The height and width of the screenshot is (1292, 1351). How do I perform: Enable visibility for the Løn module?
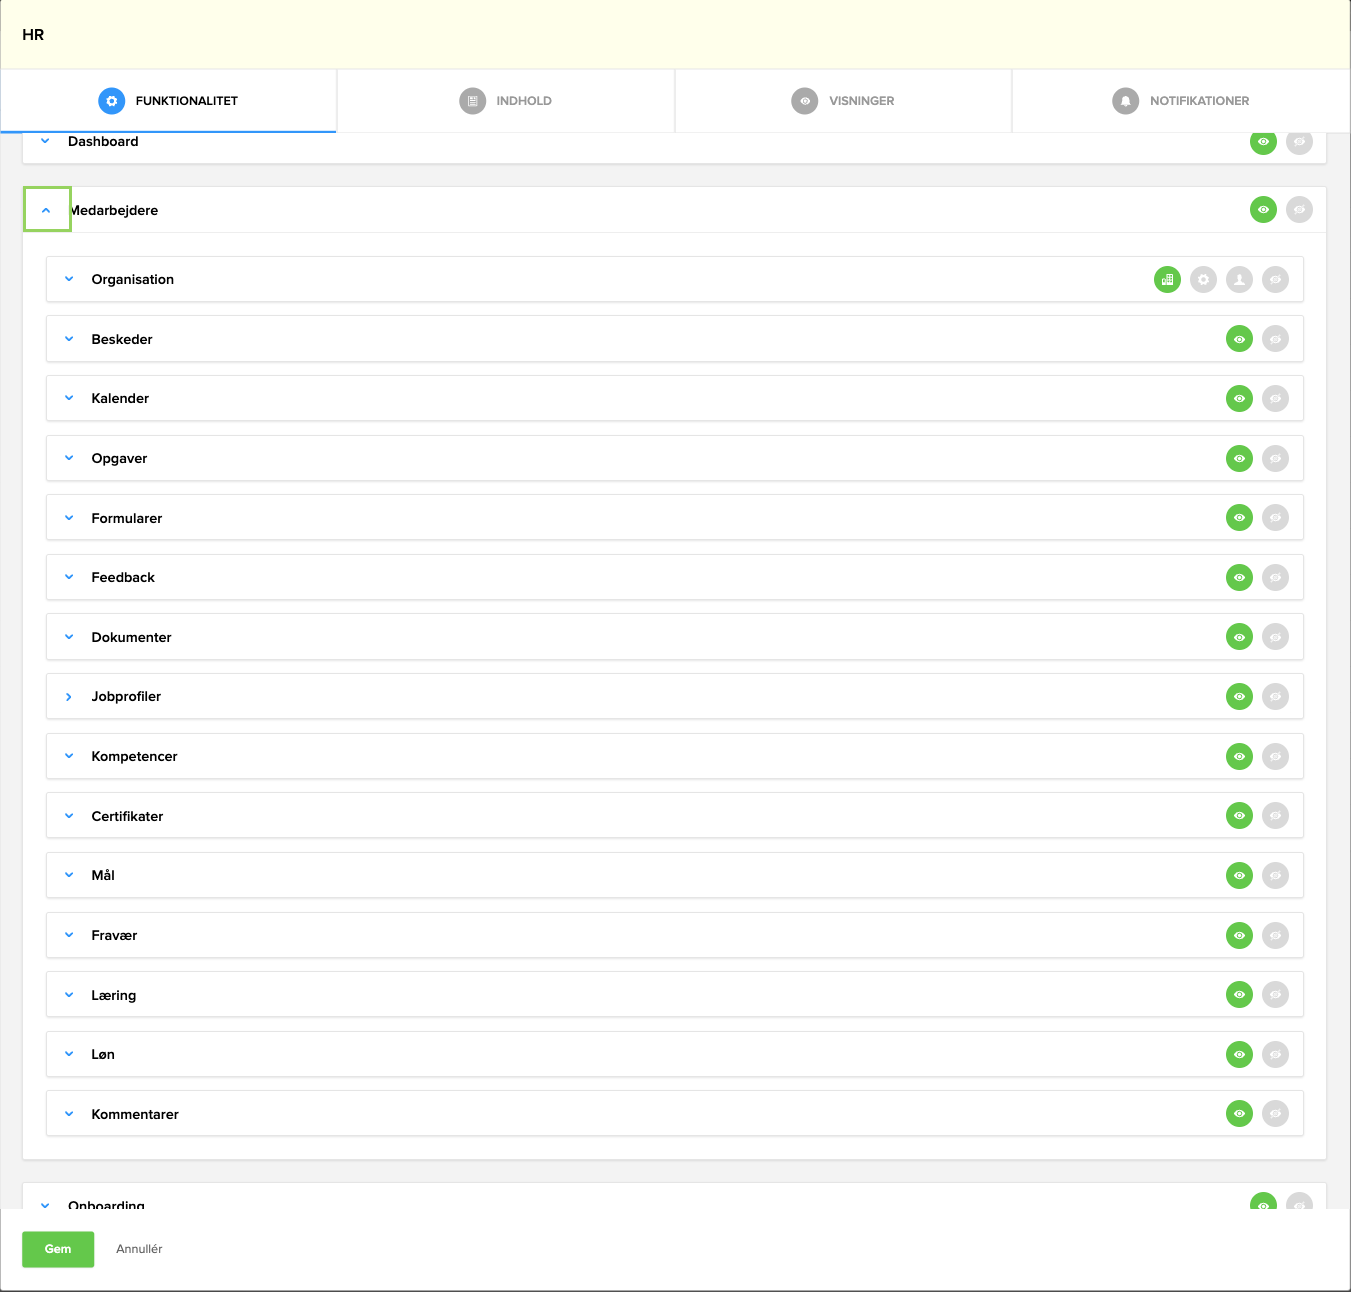pyautogui.click(x=1239, y=1054)
